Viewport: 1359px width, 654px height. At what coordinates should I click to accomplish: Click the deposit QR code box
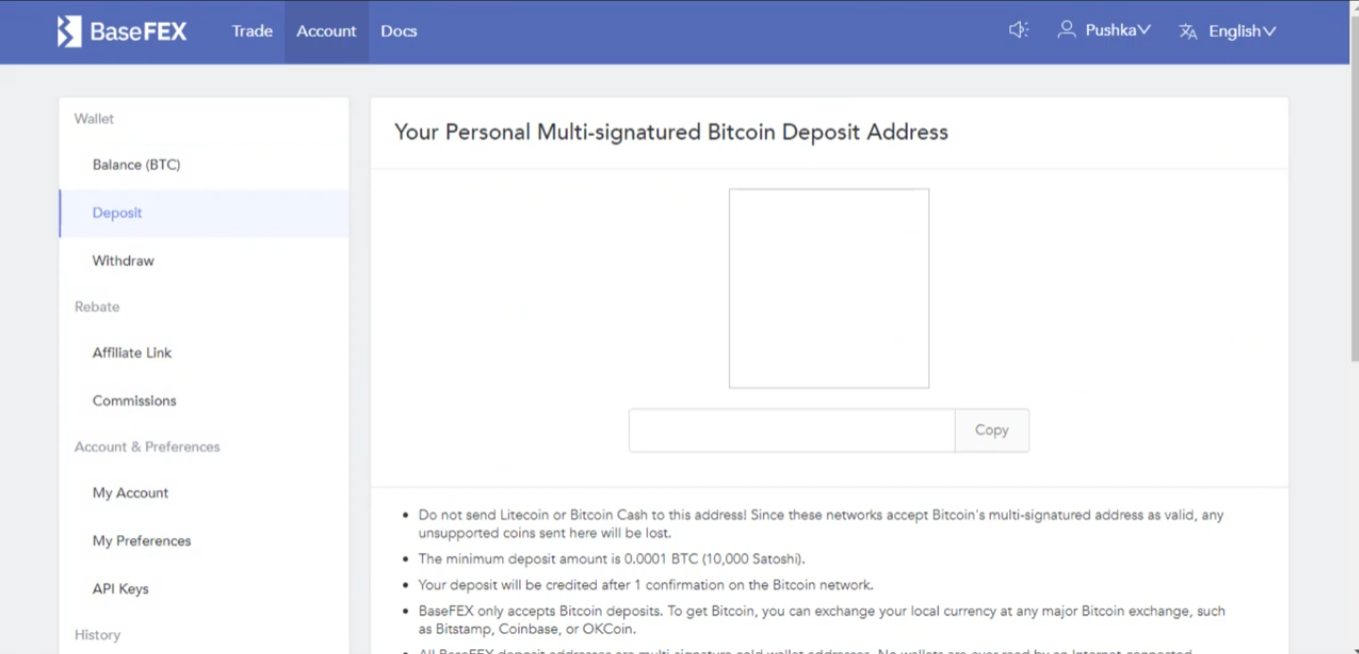coord(828,288)
